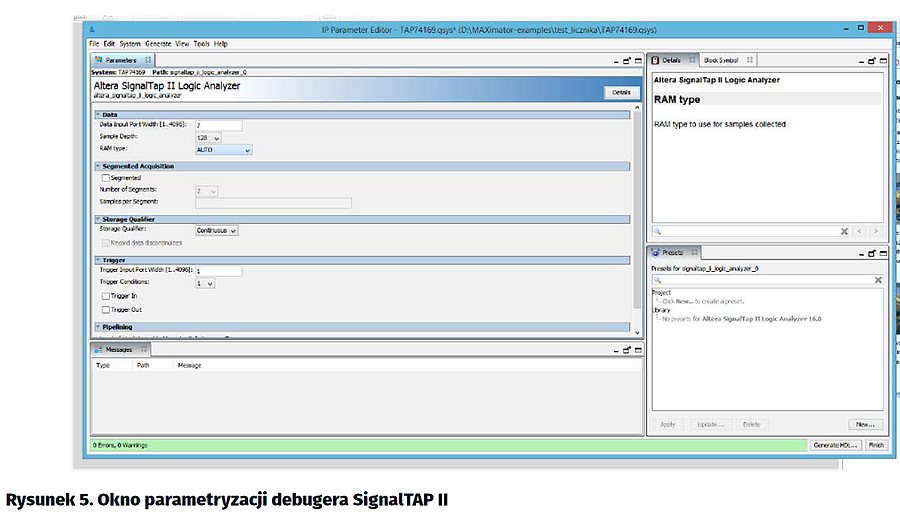
Task: Detach the Messages panel using its pop-out icon
Action: point(626,349)
